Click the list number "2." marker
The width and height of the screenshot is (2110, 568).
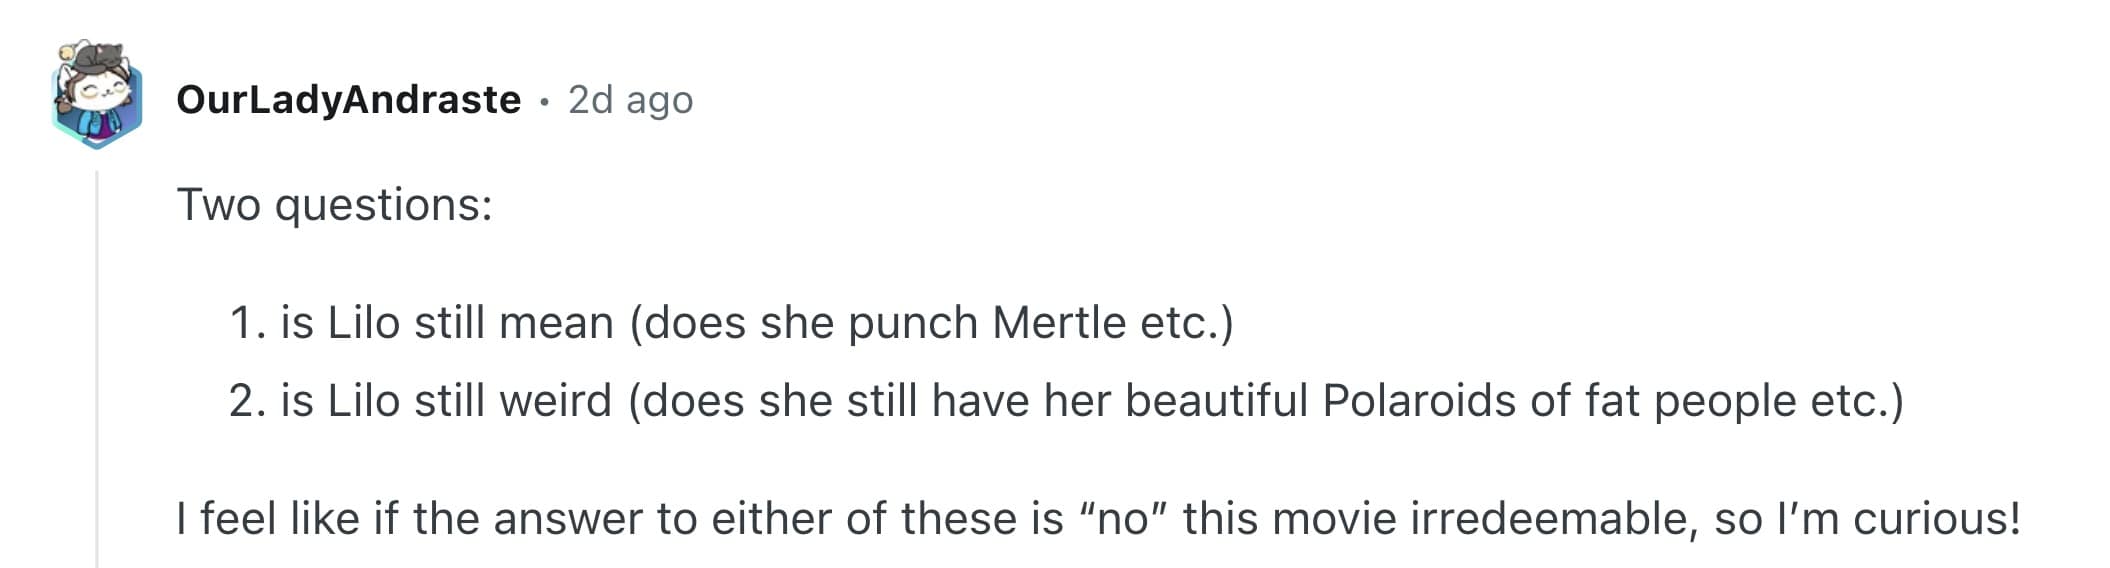247,401
